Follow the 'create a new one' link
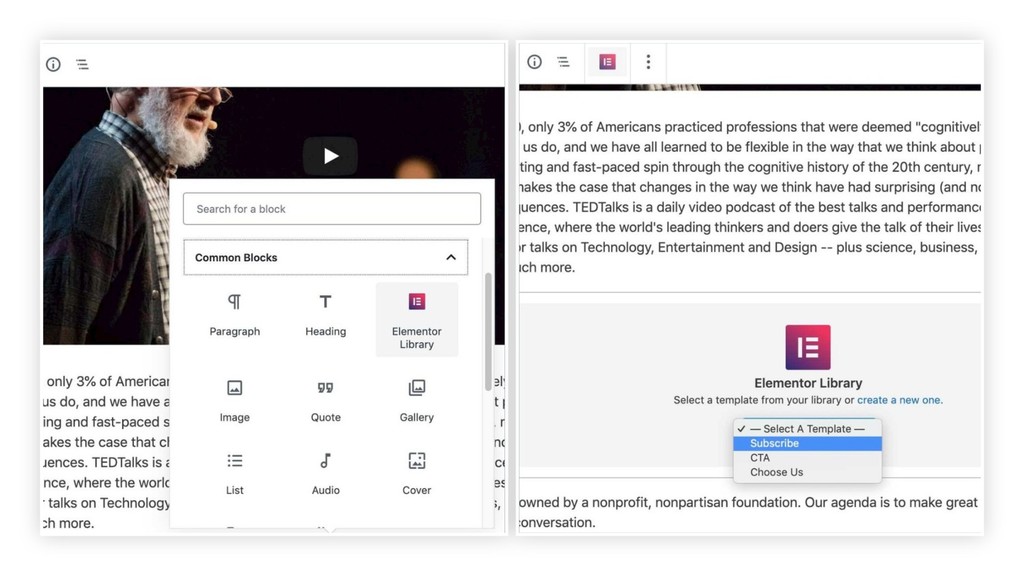 coord(899,400)
